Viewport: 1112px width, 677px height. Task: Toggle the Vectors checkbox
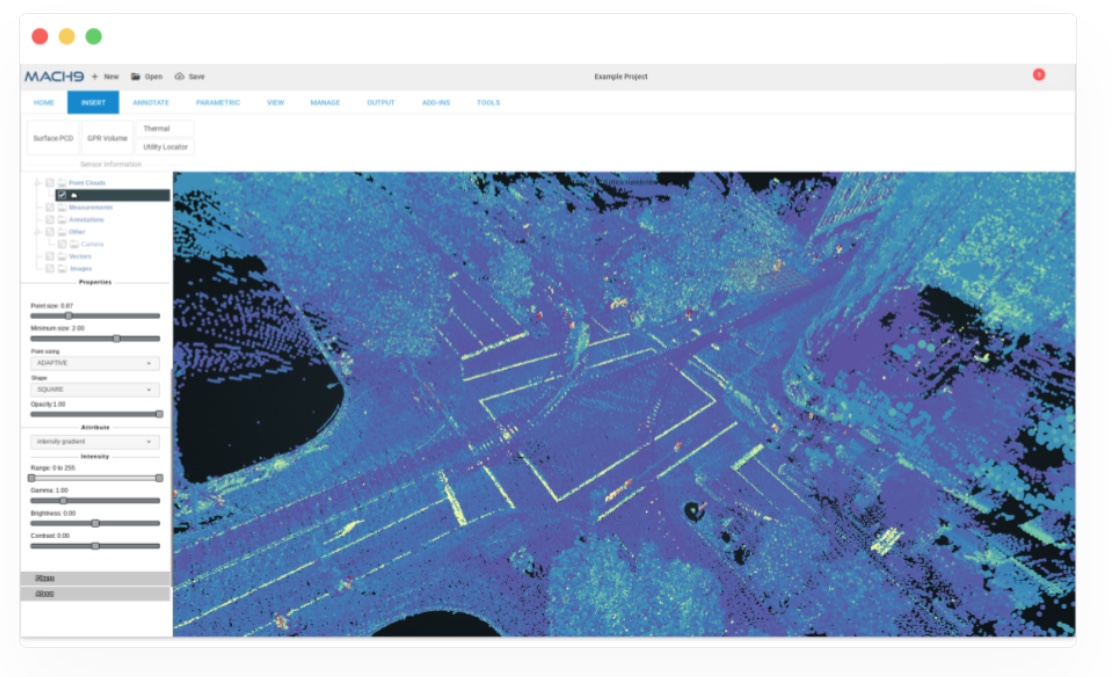pos(50,257)
